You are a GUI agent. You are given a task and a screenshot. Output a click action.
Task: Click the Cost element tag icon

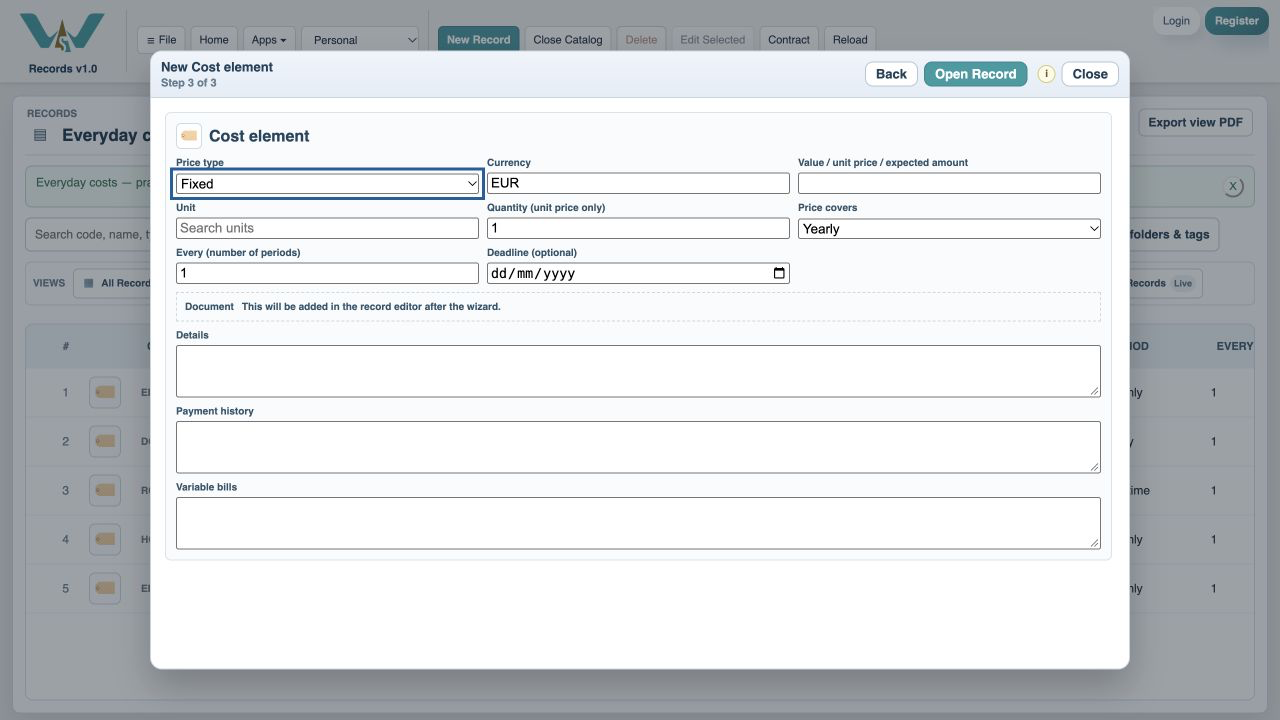tap(189, 136)
